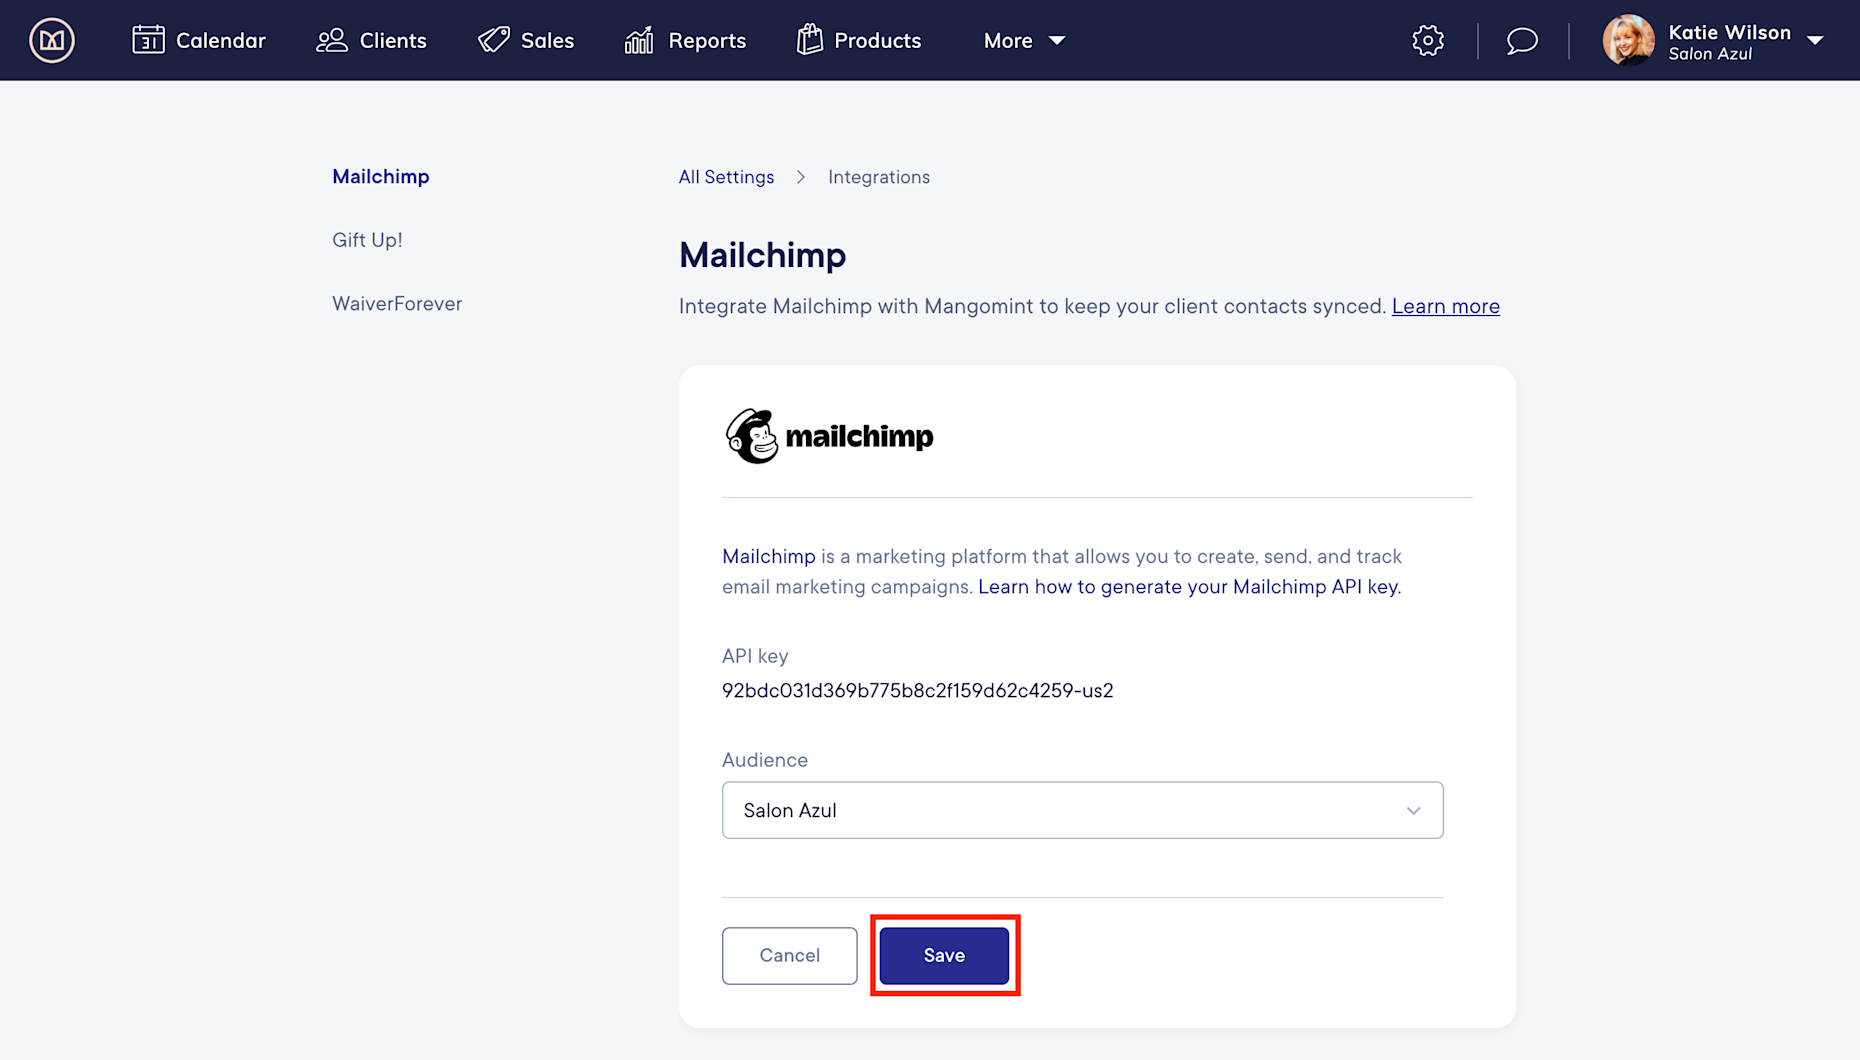1860x1060 pixels.
Task: Click the Mailchimp page heading
Action: 762,256
